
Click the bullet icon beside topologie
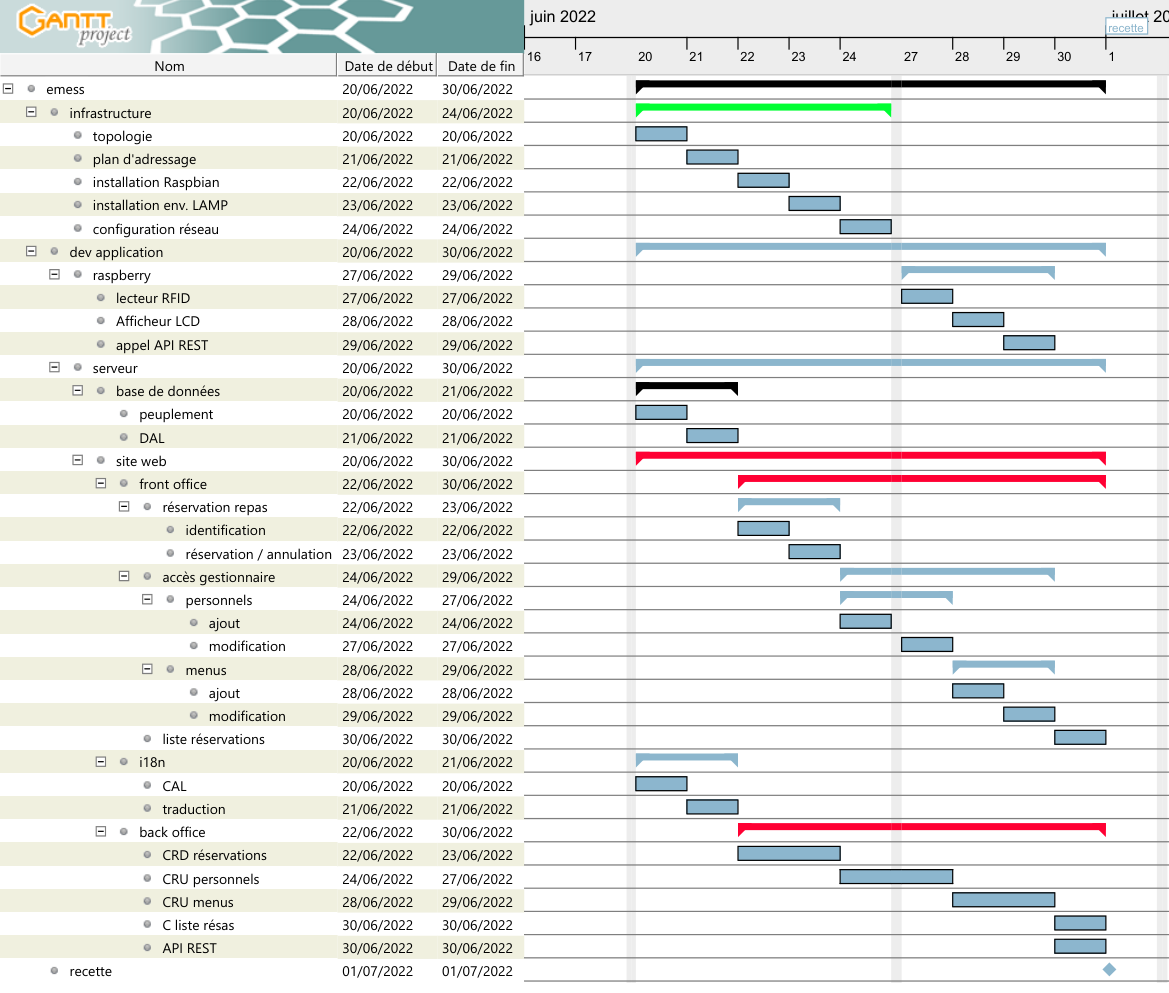click(x=77, y=135)
